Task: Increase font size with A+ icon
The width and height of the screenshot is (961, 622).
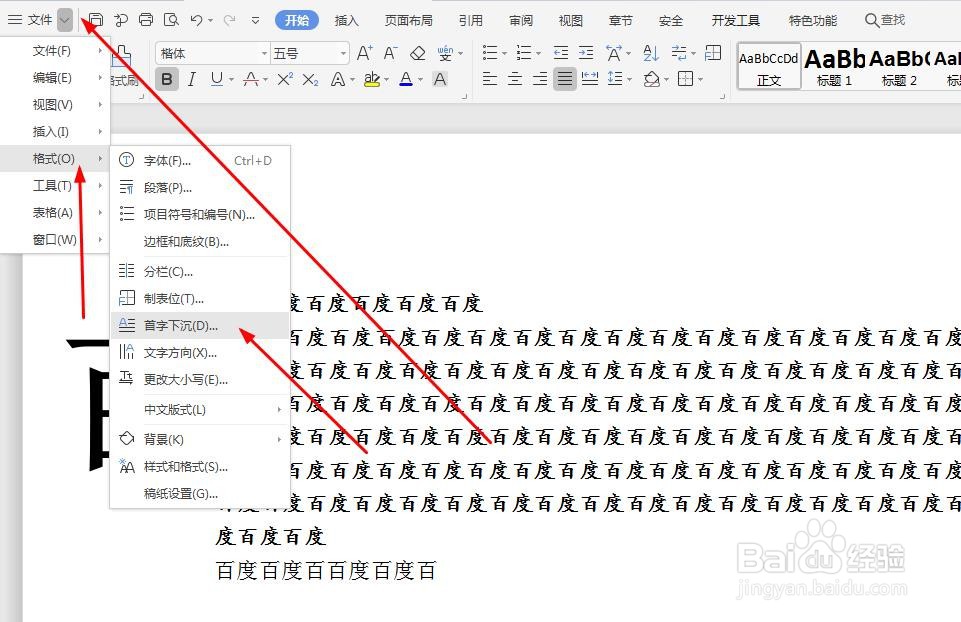Action: click(365, 53)
